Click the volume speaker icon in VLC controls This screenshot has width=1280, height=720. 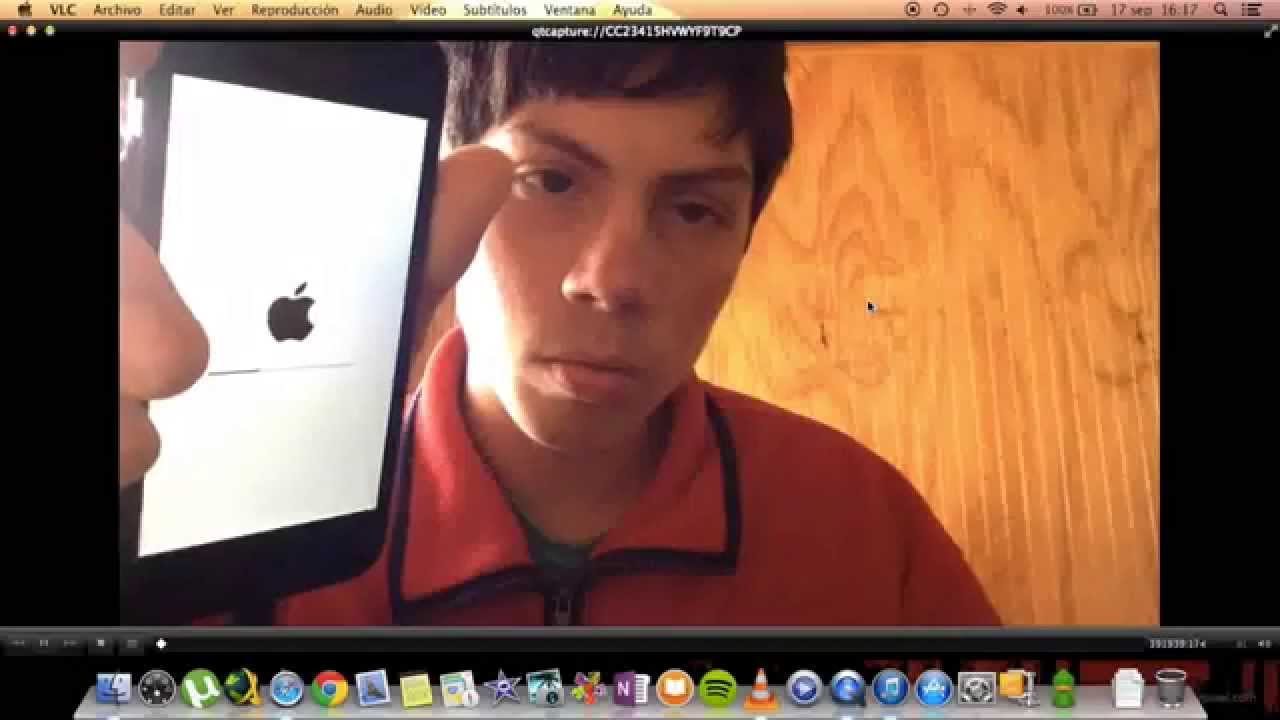pos(1264,644)
